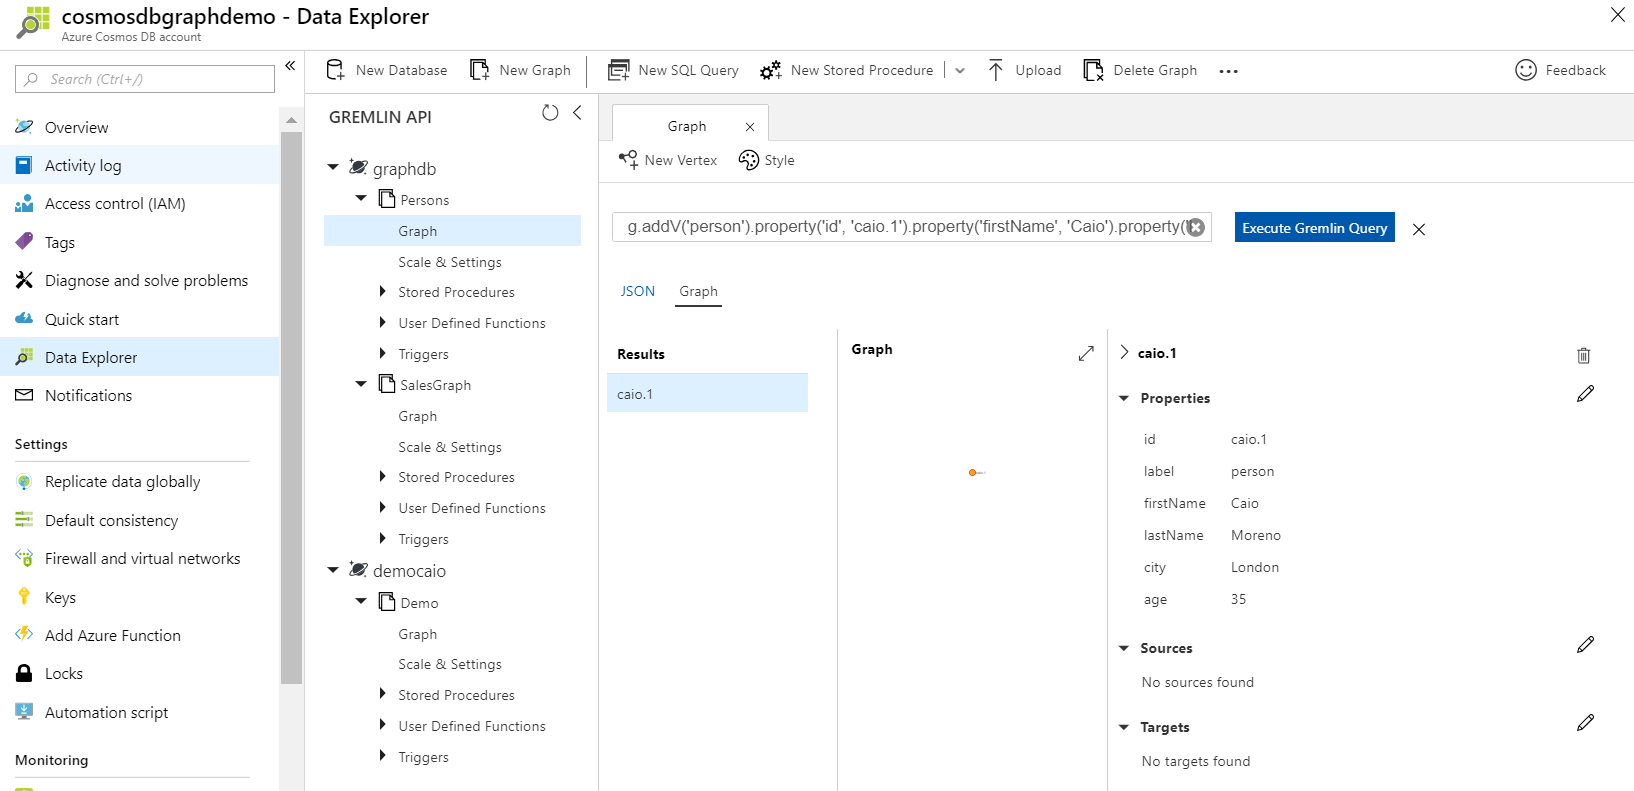The height and width of the screenshot is (791, 1634).
Task: Collapse the Targets section
Action: [x=1124, y=727]
